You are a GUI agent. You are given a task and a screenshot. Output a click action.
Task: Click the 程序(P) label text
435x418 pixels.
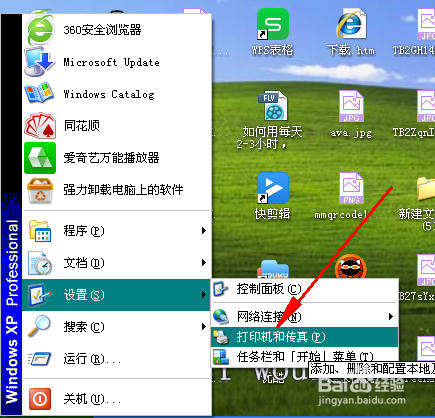[84, 231]
